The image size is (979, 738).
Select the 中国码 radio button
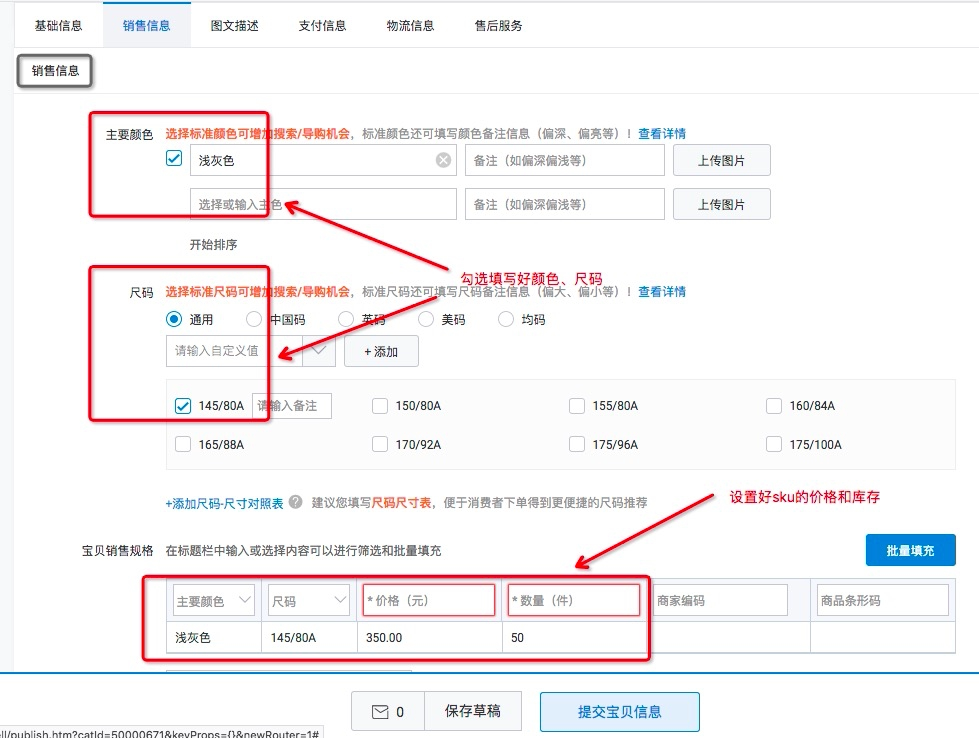click(x=254, y=320)
